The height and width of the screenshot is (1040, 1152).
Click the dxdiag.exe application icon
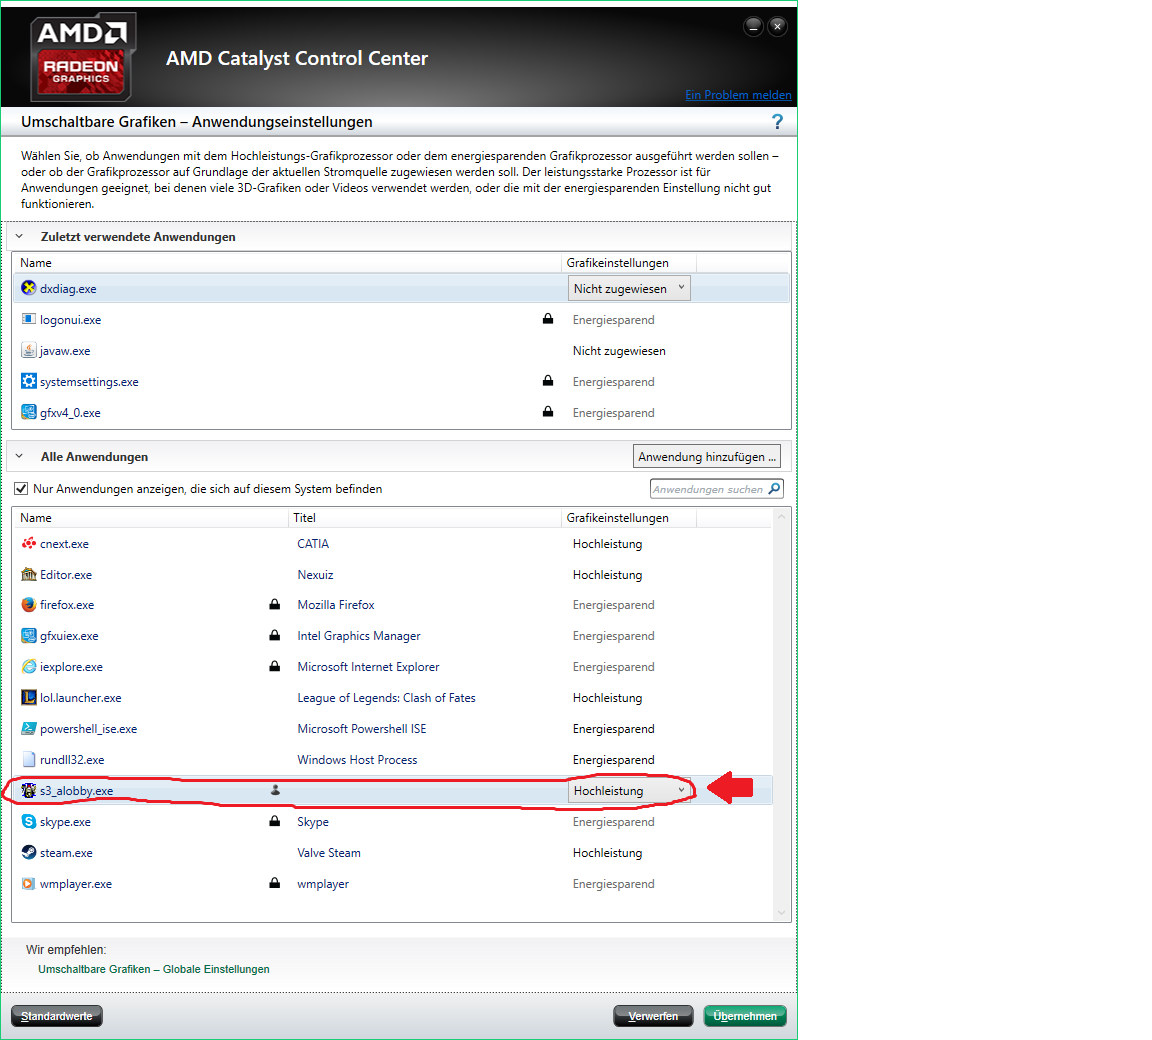point(29,289)
